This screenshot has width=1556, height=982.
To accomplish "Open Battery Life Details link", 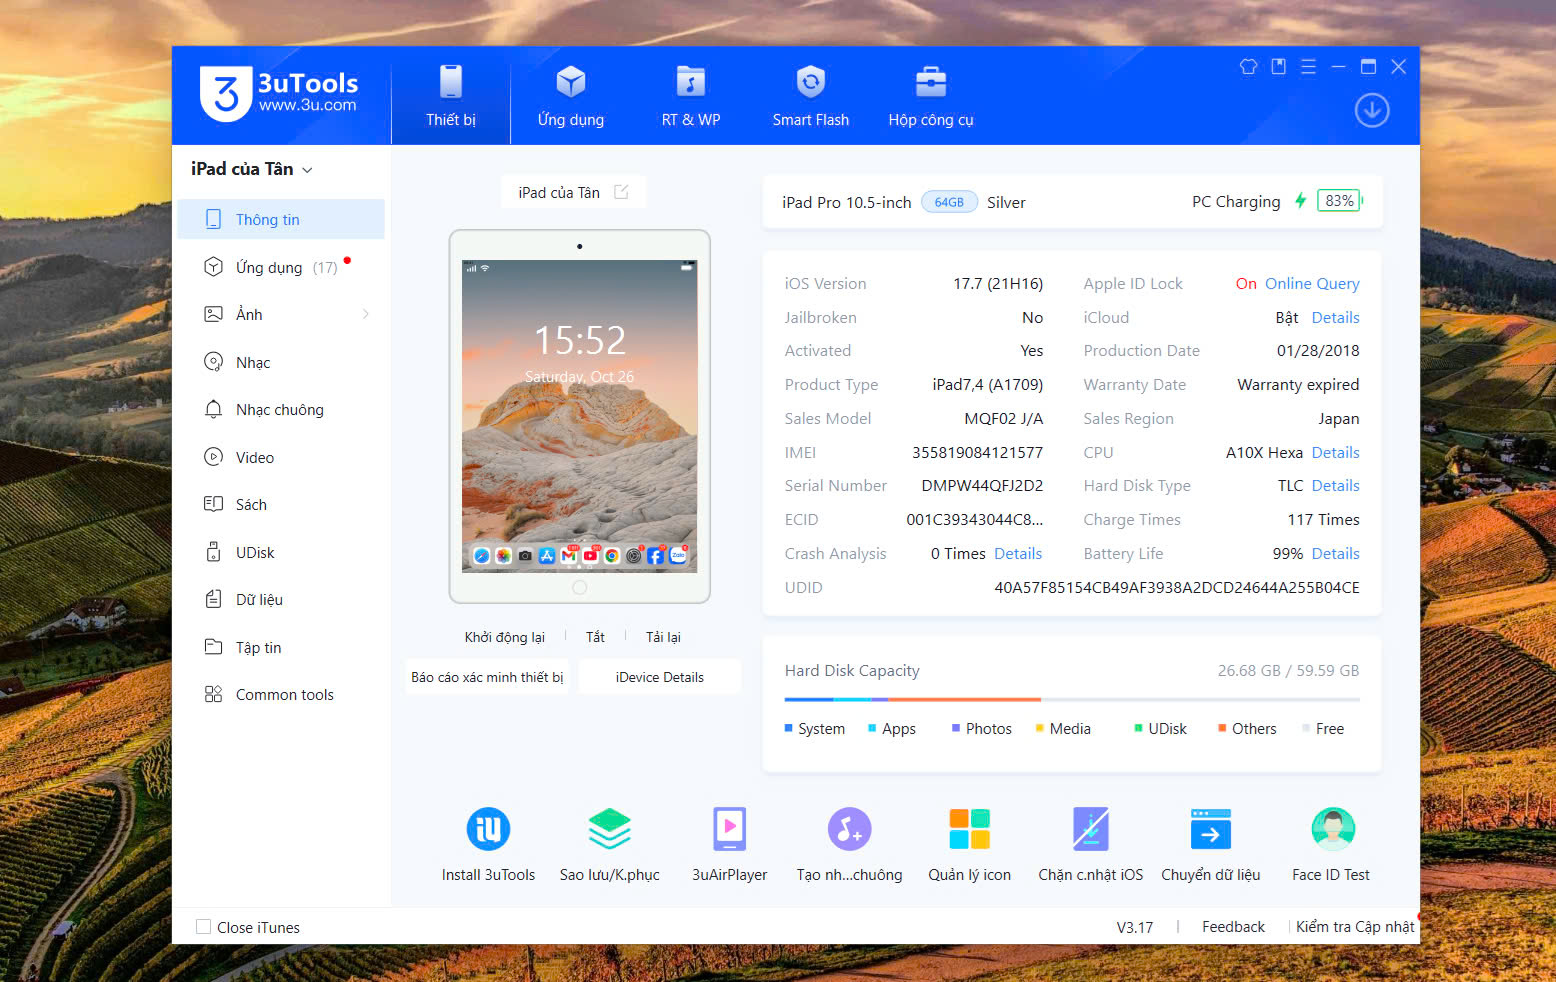I will [x=1335, y=553].
